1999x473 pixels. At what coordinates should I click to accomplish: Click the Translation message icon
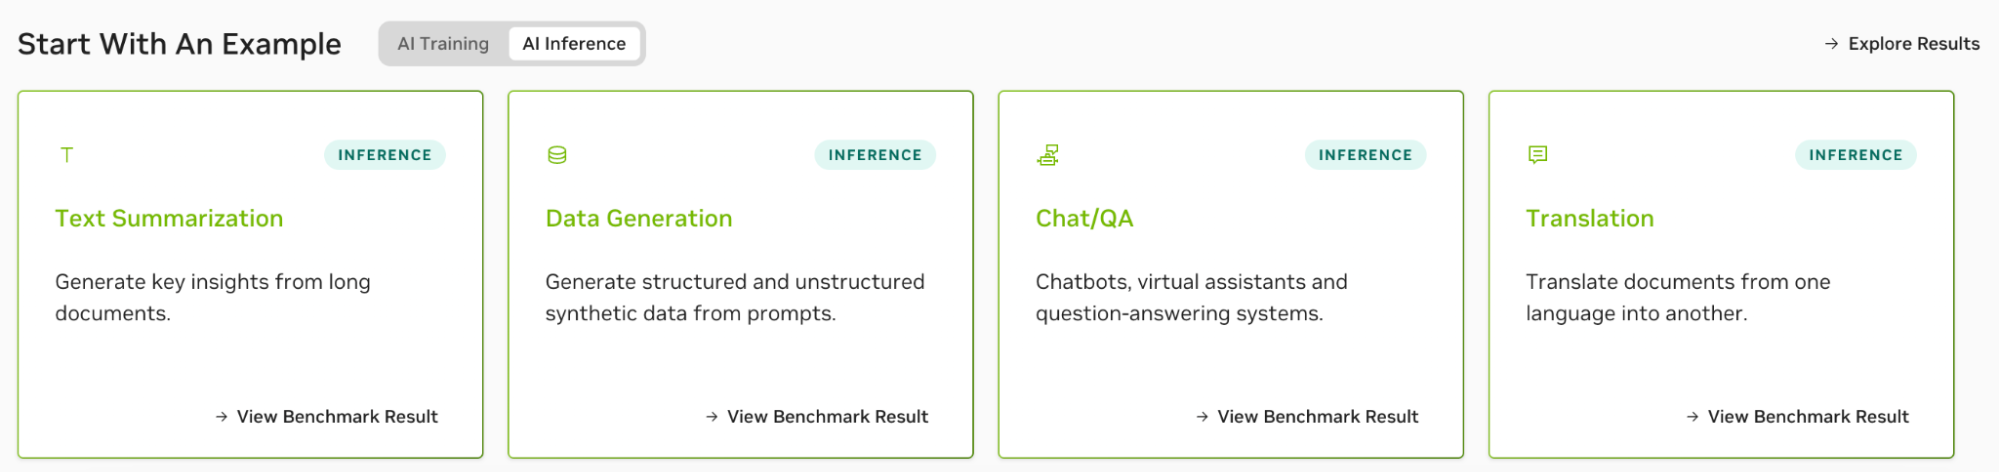[x=1538, y=155]
